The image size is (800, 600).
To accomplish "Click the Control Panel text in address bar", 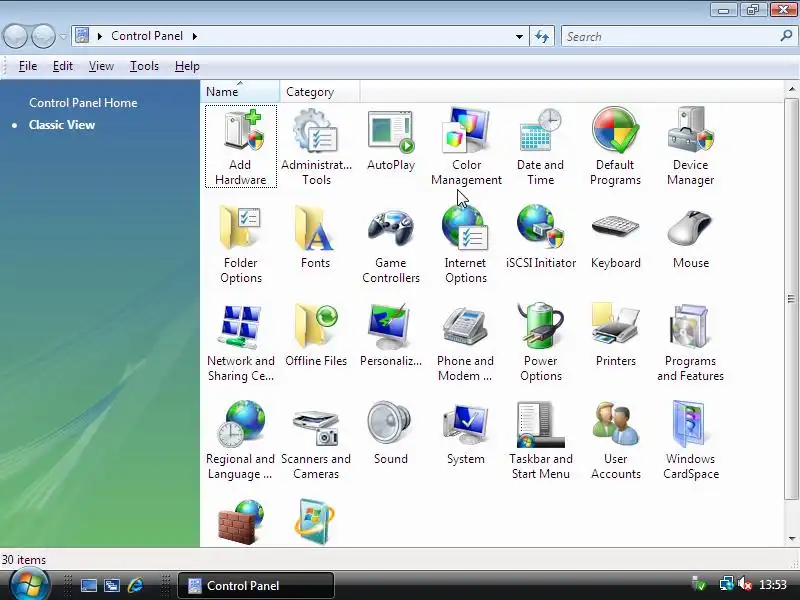I will click(x=147, y=36).
